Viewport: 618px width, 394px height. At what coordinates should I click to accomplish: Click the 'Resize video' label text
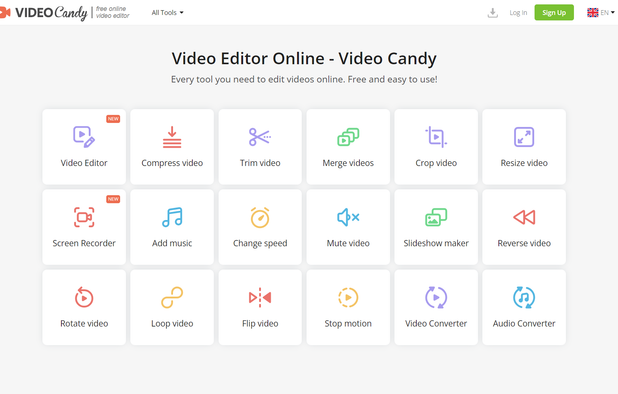[x=524, y=163]
